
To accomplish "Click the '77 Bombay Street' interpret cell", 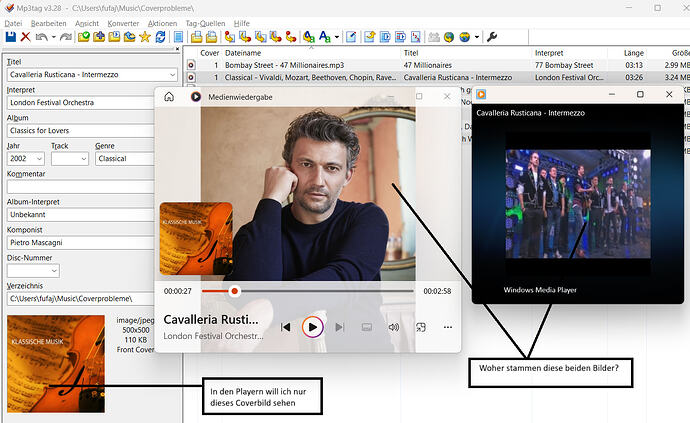I will 564,65.
